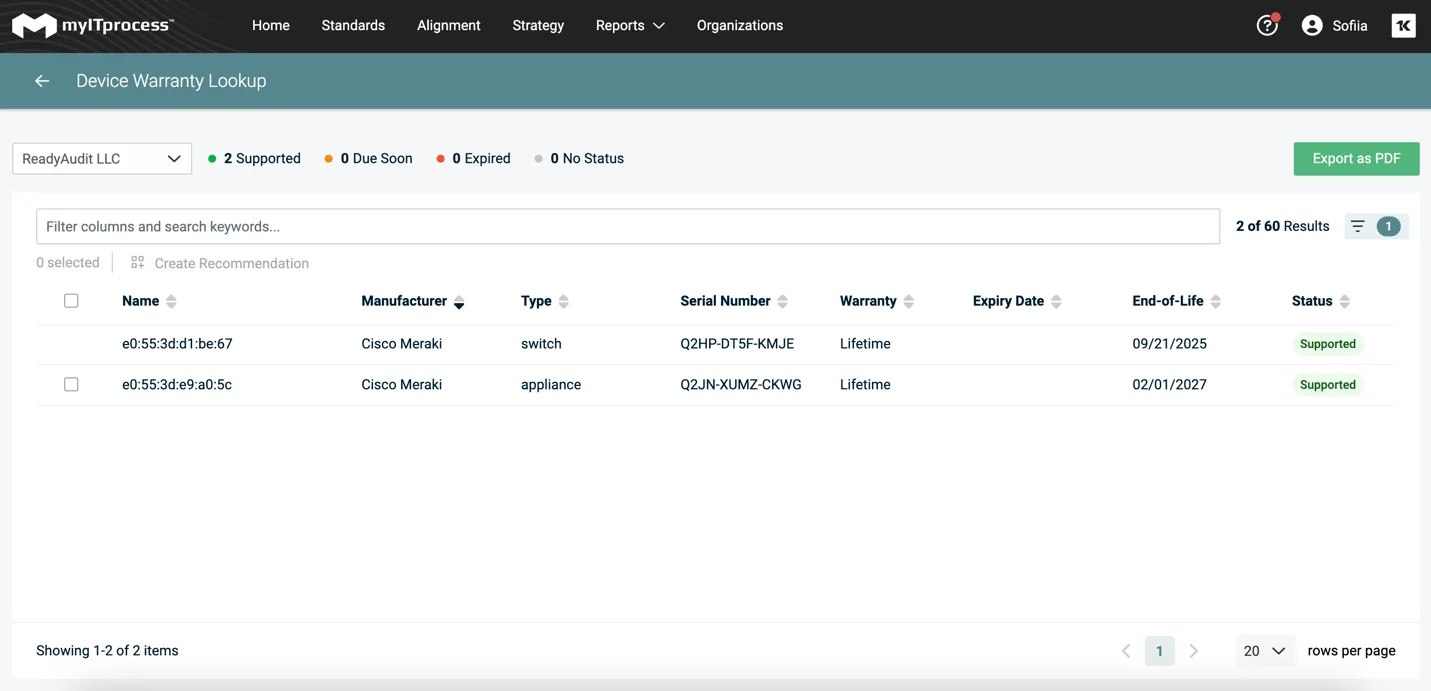The image size is (1431, 691).
Task: Open the Reports dropdown menu
Action: pyautogui.click(x=629, y=26)
